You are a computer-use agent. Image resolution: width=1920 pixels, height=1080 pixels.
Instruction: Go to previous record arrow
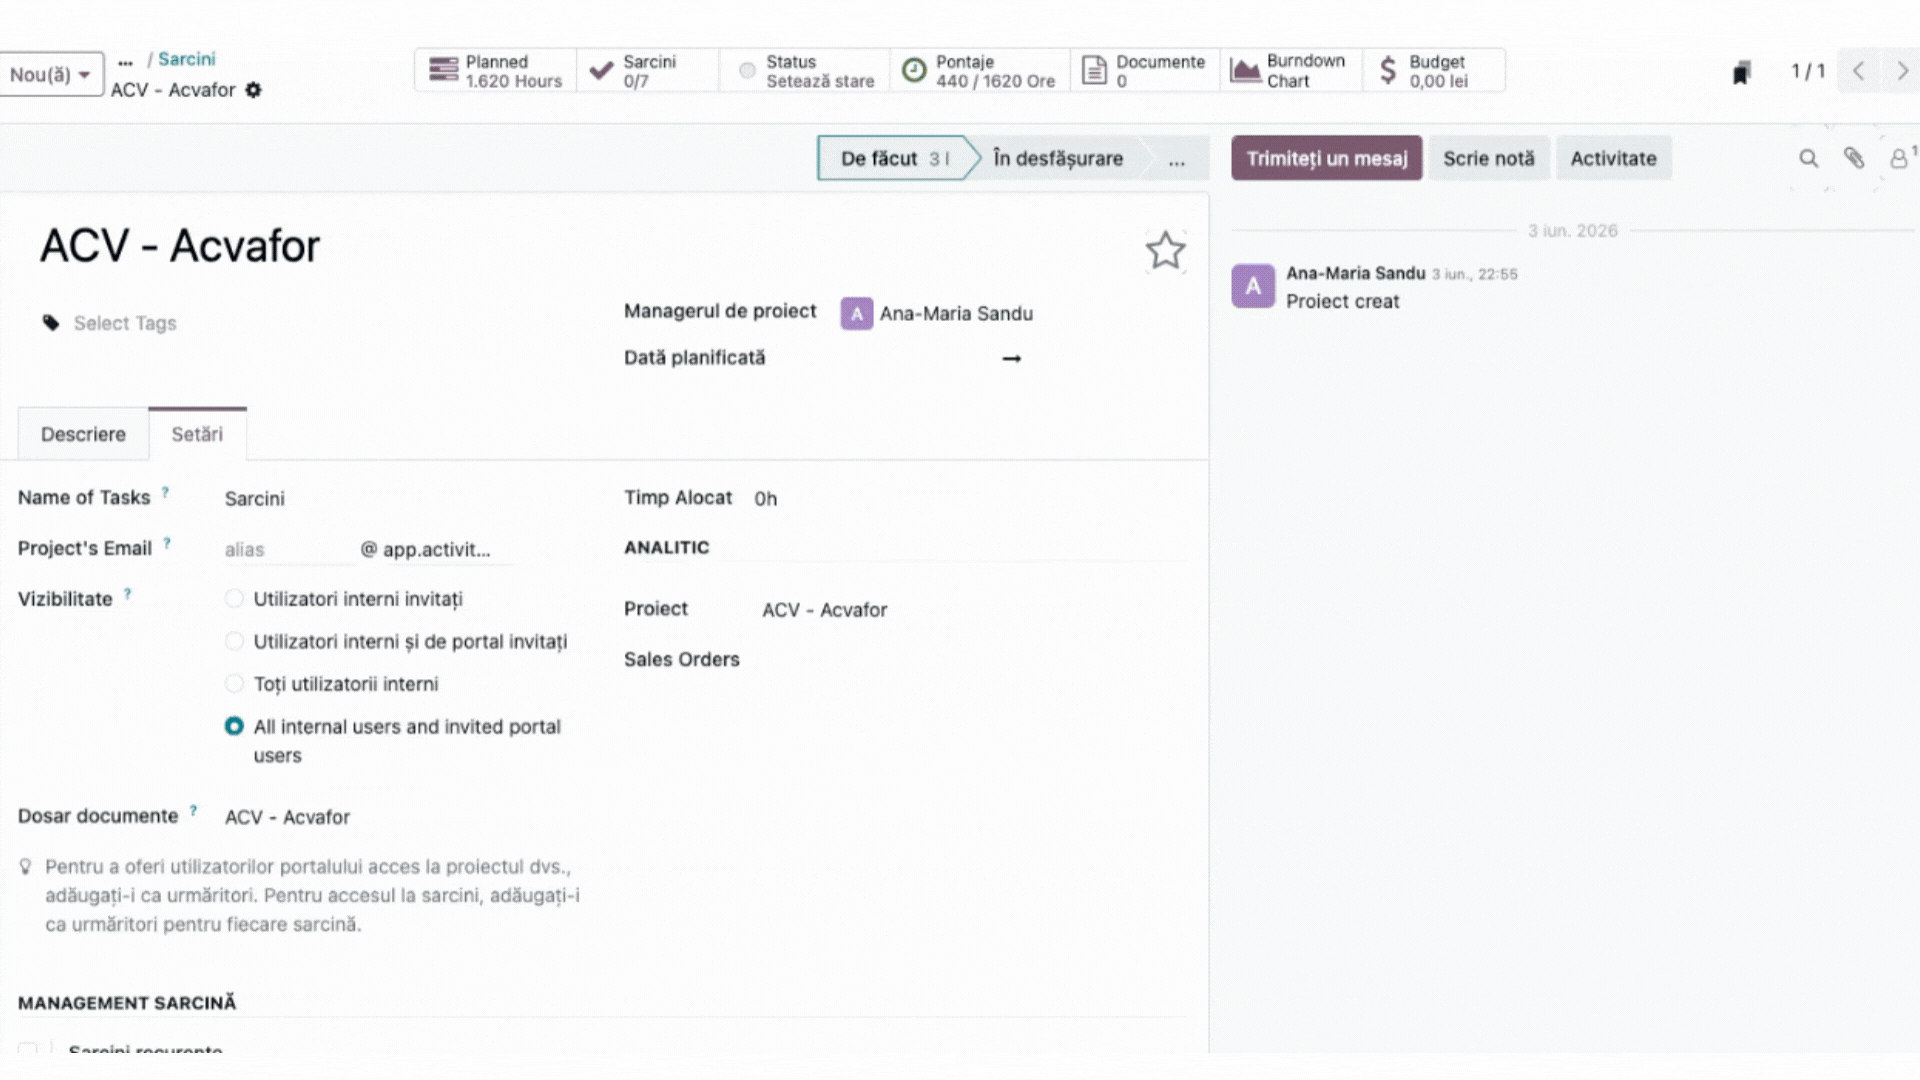[1859, 71]
